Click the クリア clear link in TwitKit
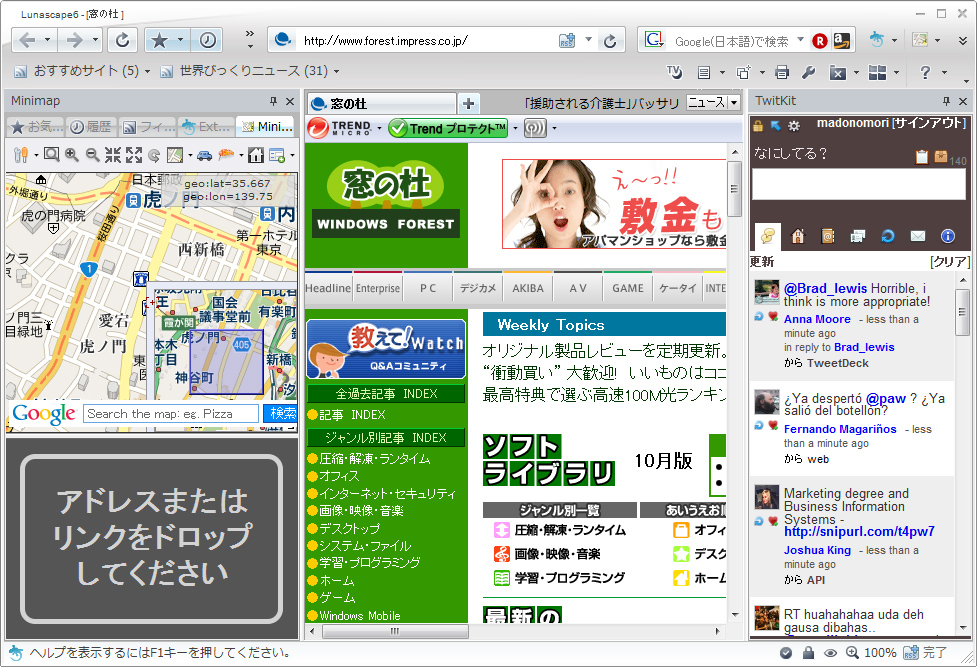Image resolution: width=977 pixels, height=667 pixels. click(x=950, y=262)
